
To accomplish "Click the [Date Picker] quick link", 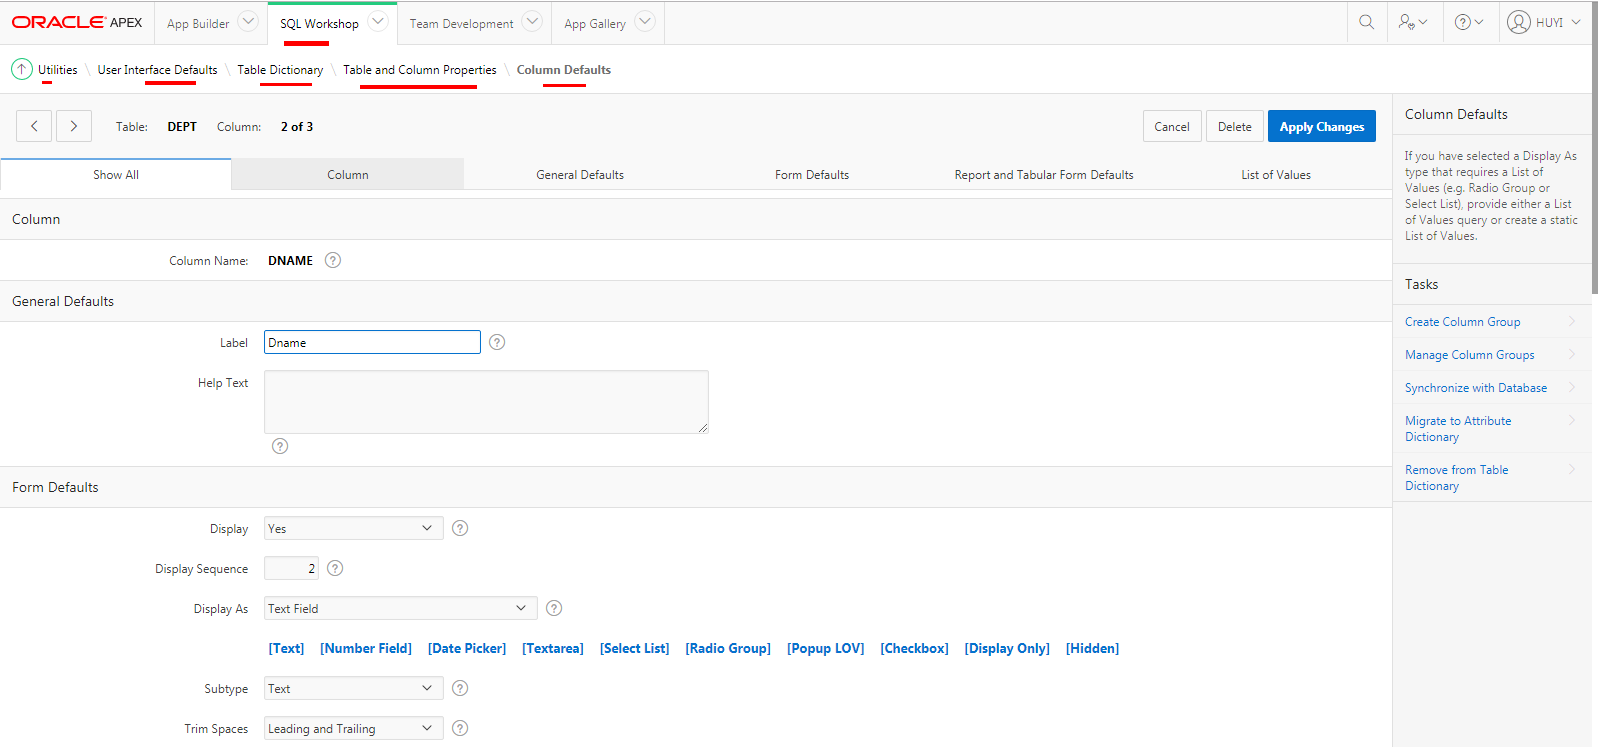I will [x=467, y=648].
